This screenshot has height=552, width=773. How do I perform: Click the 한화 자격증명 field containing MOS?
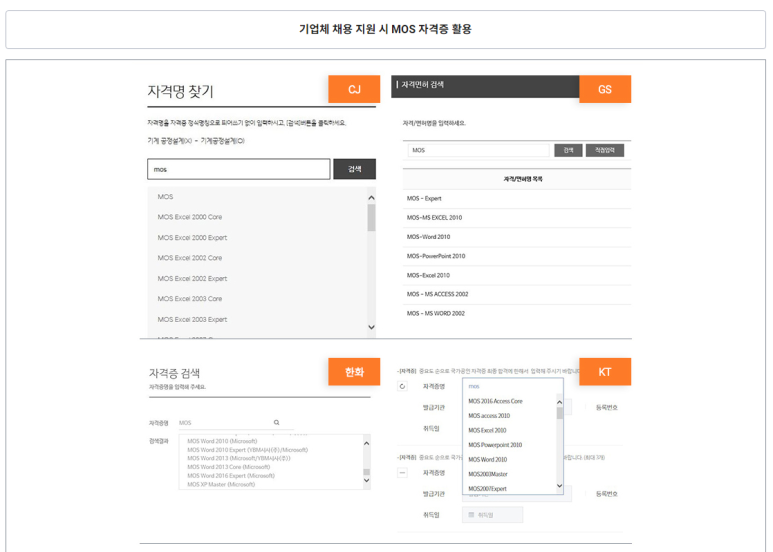tap(236, 423)
